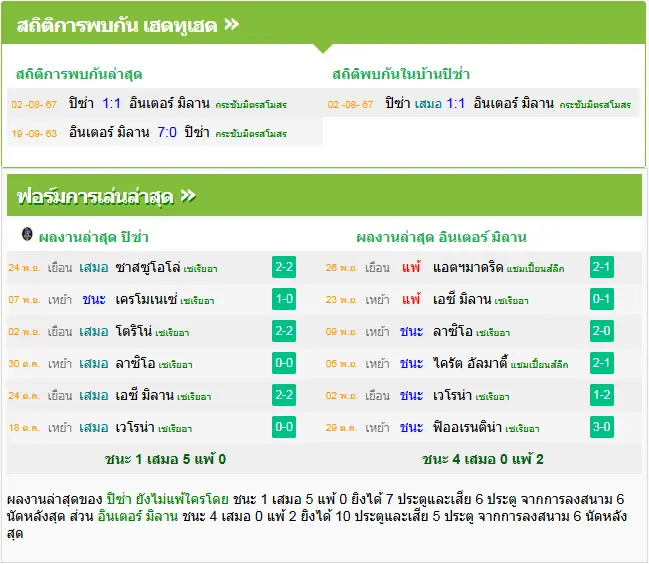Click the Pisa club logo icon
Screen dimensions: 649x564
(27, 234)
